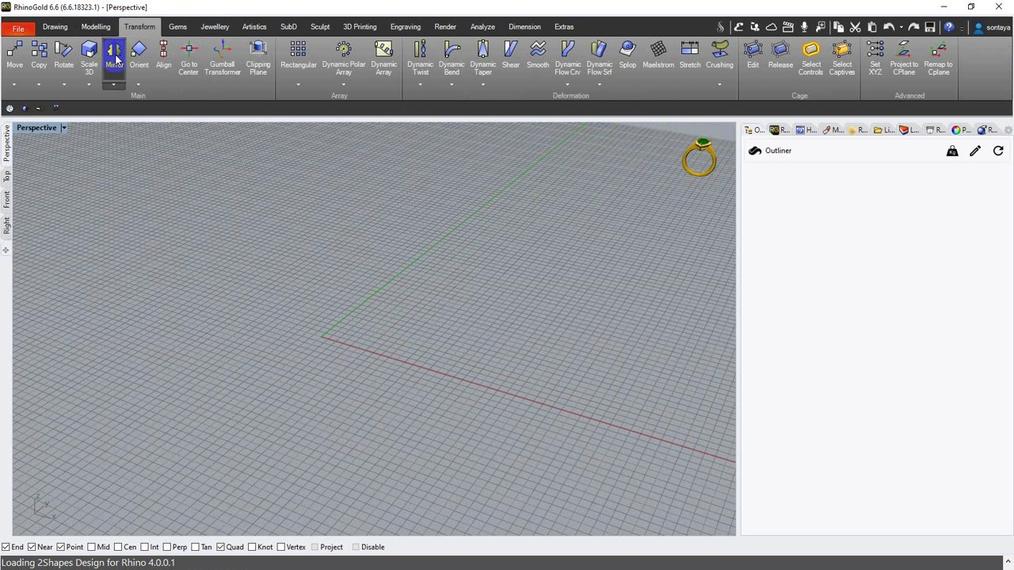Click the cage Edit tool
Screen dimensions: 1014x570
[x=753, y=55]
